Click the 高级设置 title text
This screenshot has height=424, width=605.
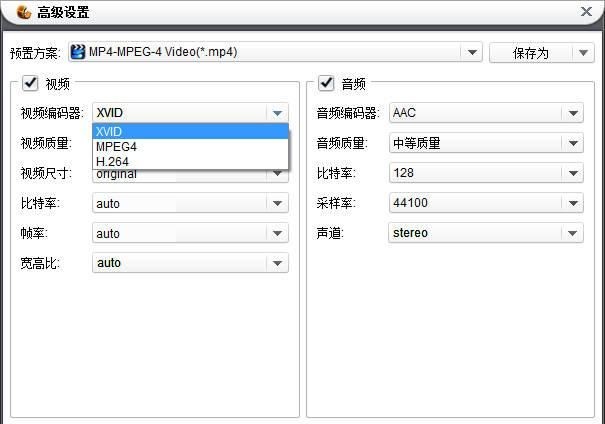[63, 12]
